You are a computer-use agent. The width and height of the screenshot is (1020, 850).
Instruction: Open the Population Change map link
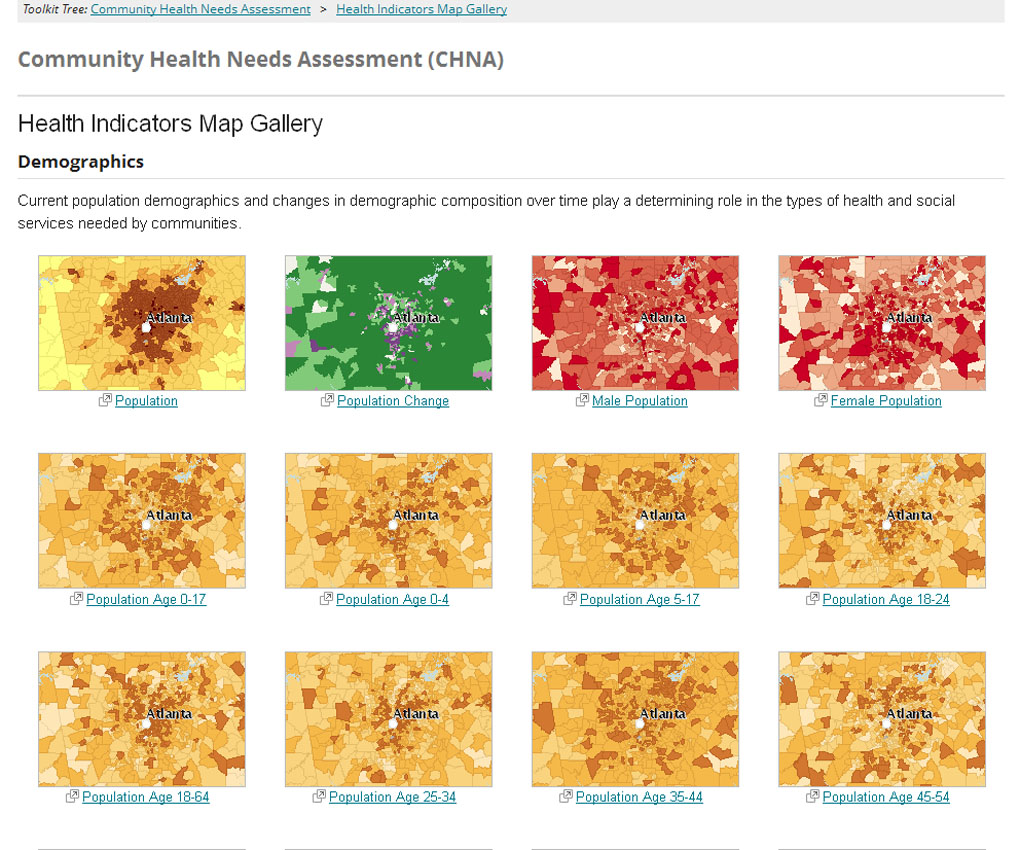click(x=393, y=400)
